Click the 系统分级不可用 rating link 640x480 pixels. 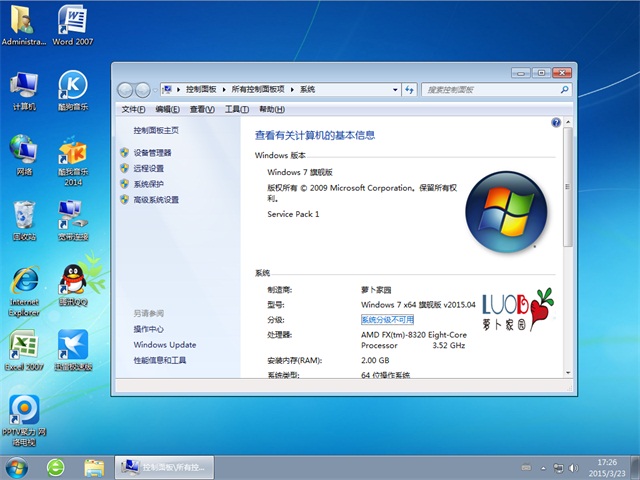click(387, 320)
